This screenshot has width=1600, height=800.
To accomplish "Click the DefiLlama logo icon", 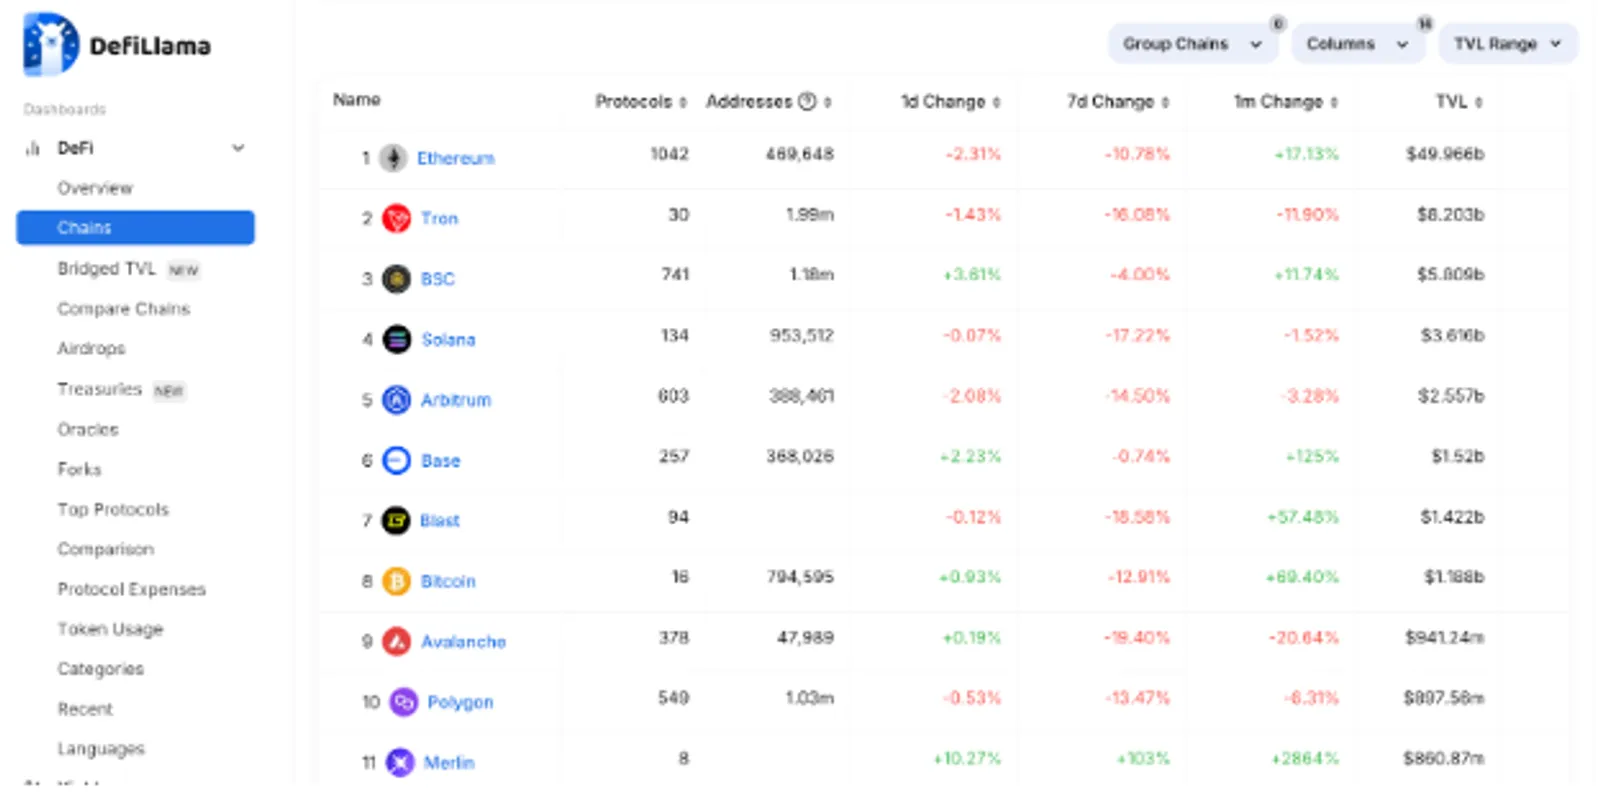I will coord(50,44).
